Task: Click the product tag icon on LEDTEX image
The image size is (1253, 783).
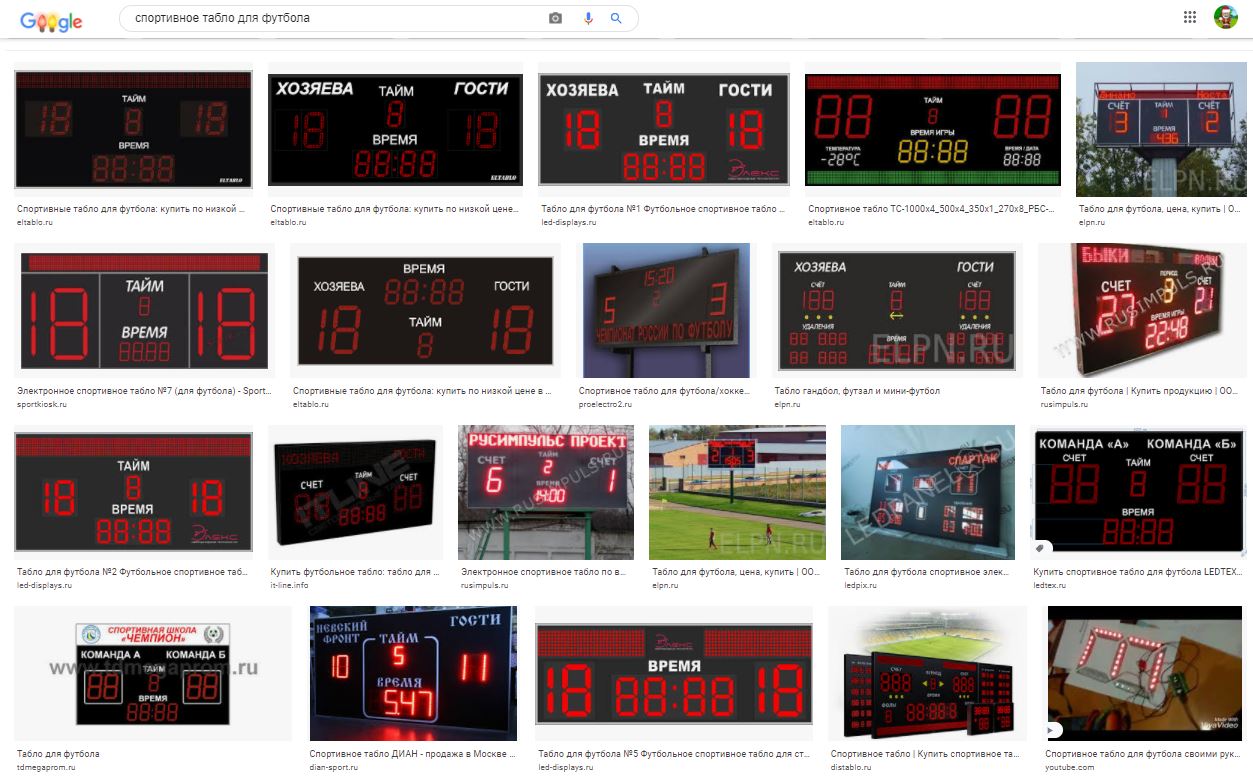Action: pos(1040,548)
